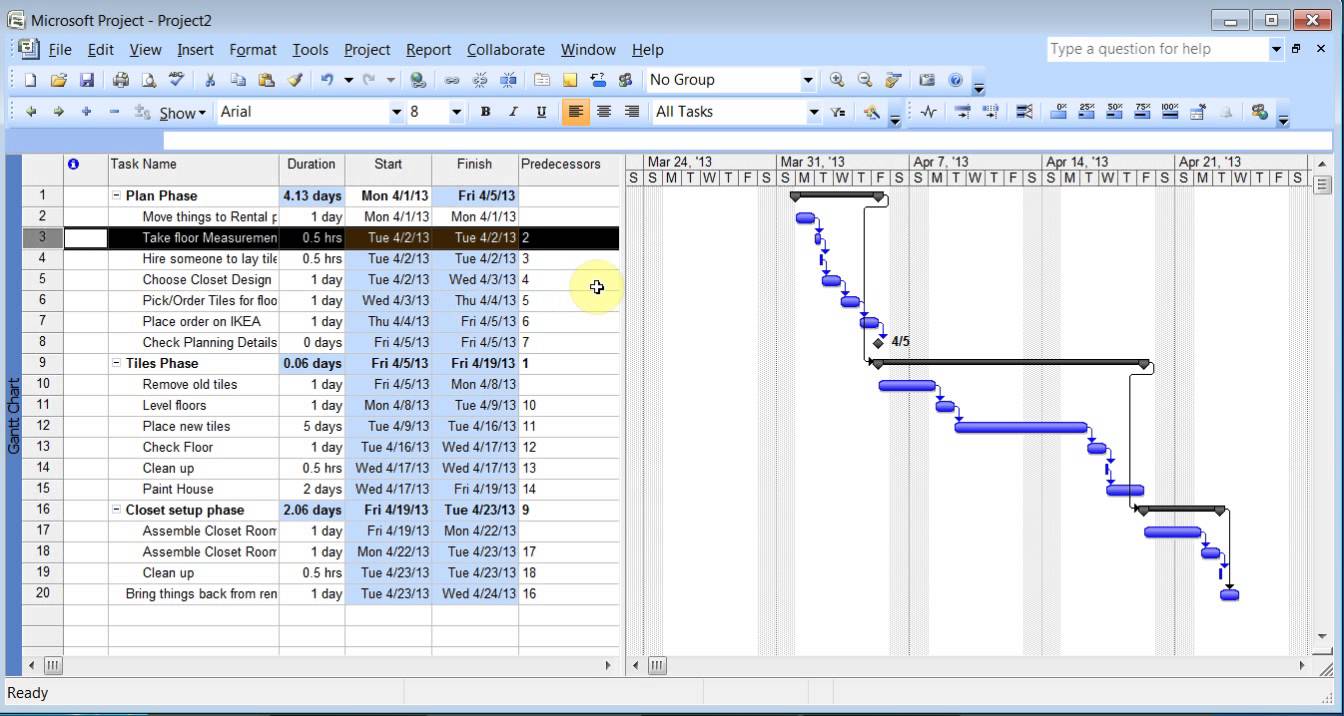Click the Zoom In magnifier icon

click(x=836, y=80)
